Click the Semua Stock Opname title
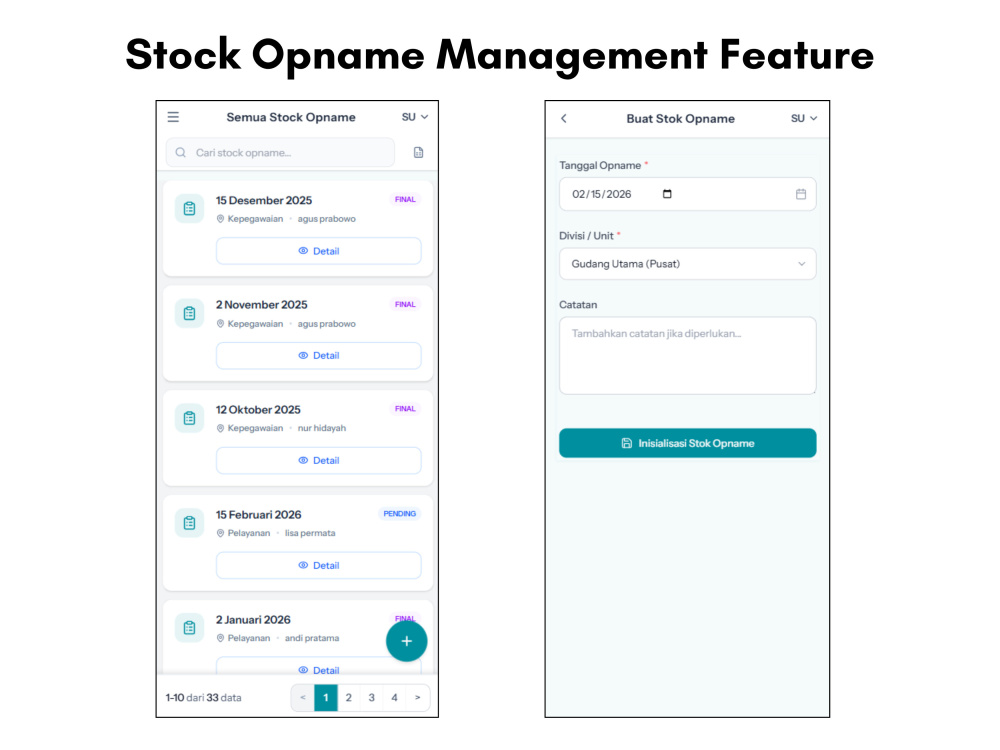 [x=291, y=117]
